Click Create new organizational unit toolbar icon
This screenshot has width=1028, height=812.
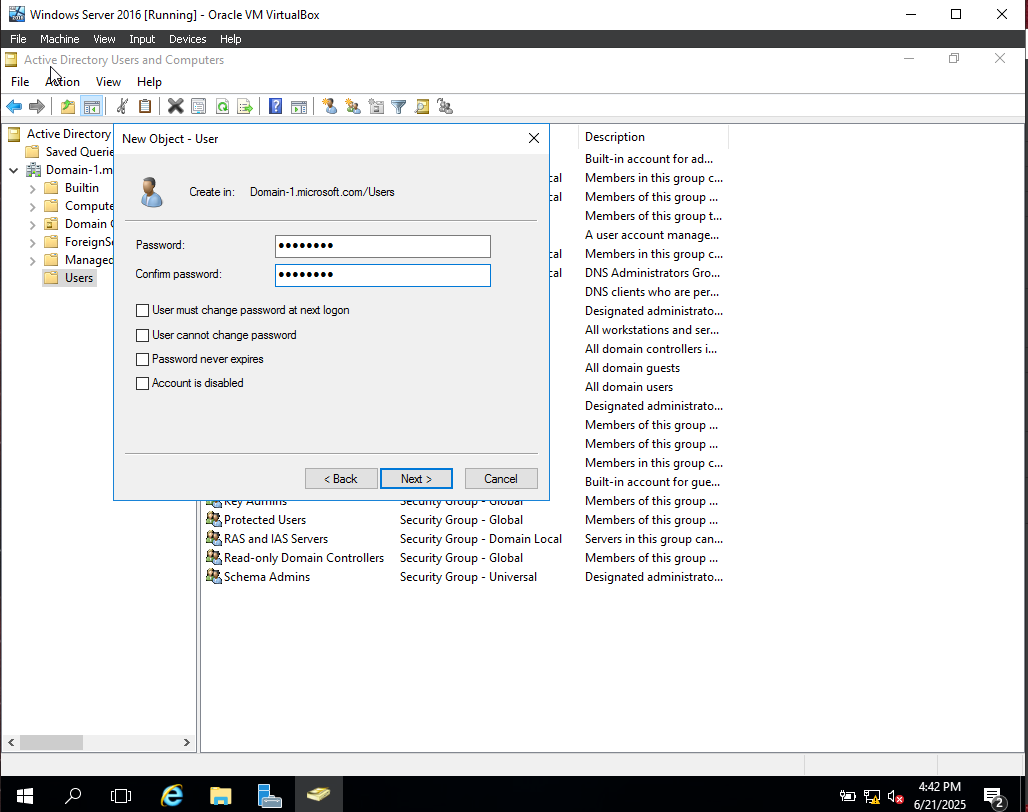[x=376, y=106]
